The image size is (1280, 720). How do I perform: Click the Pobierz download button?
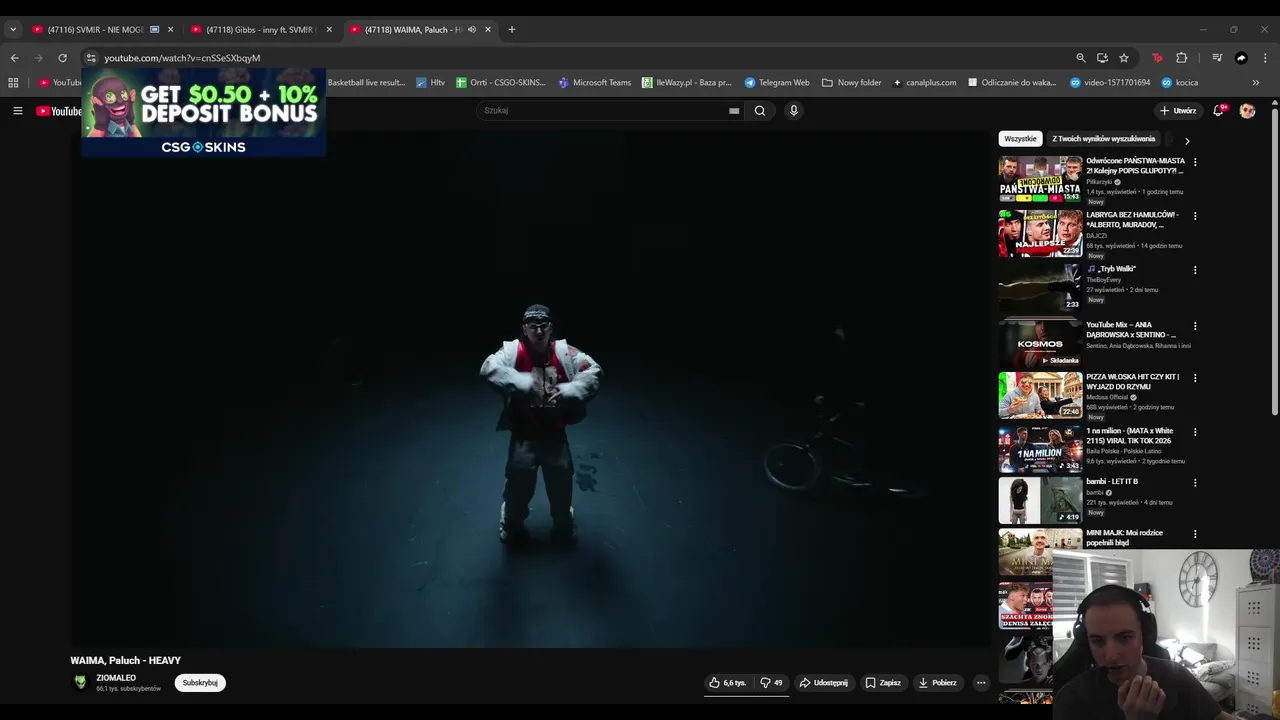pyautogui.click(x=938, y=683)
